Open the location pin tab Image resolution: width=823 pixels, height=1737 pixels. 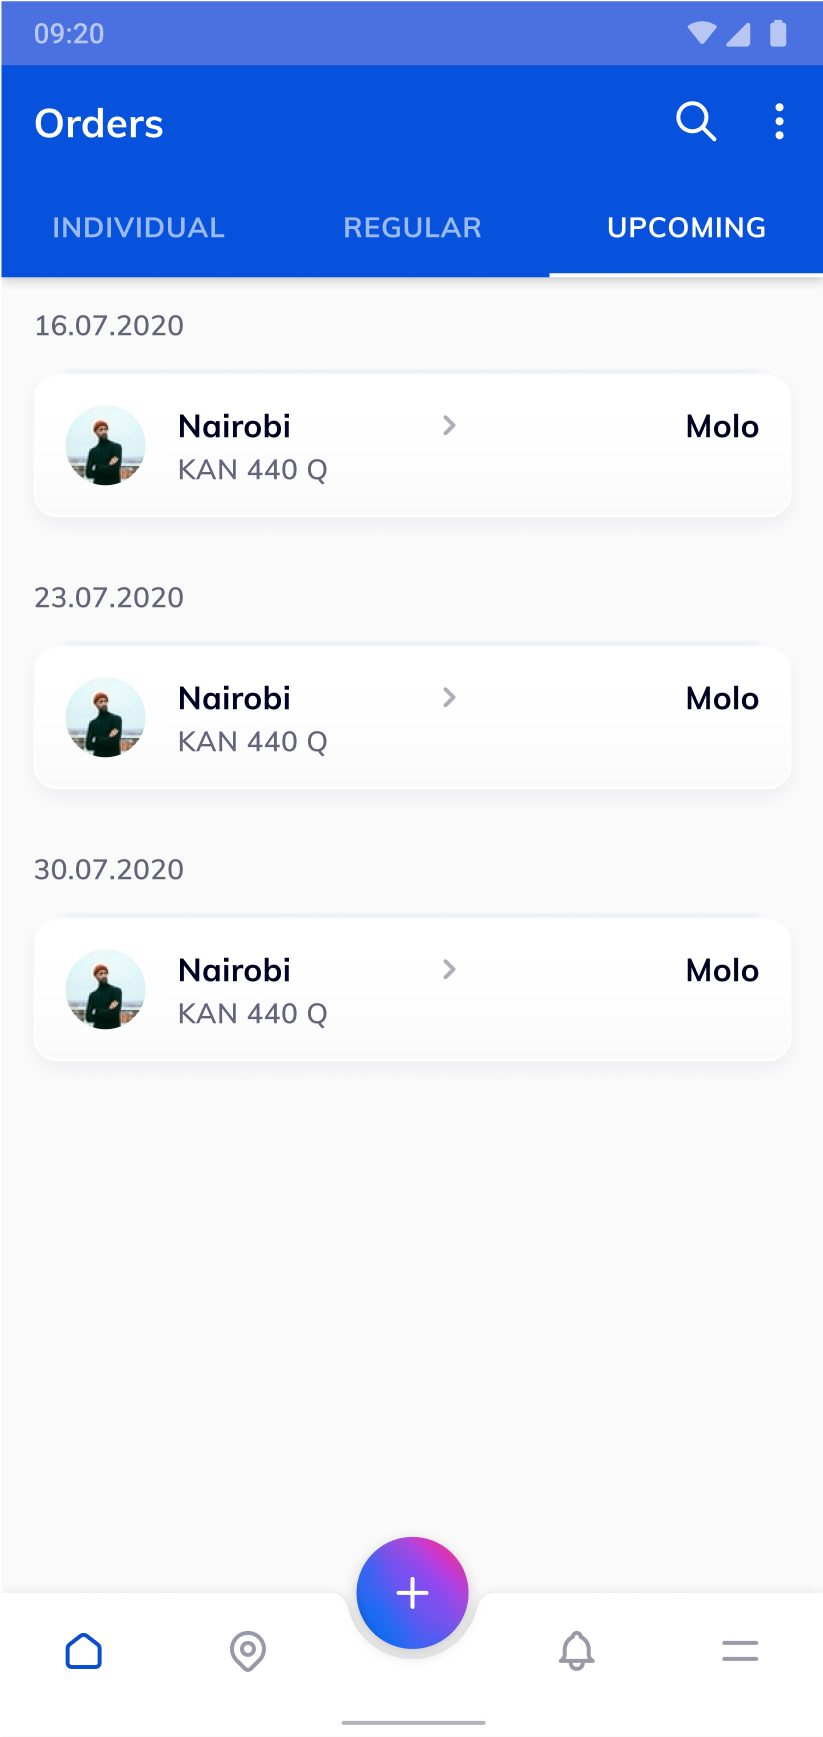[x=248, y=1651]
